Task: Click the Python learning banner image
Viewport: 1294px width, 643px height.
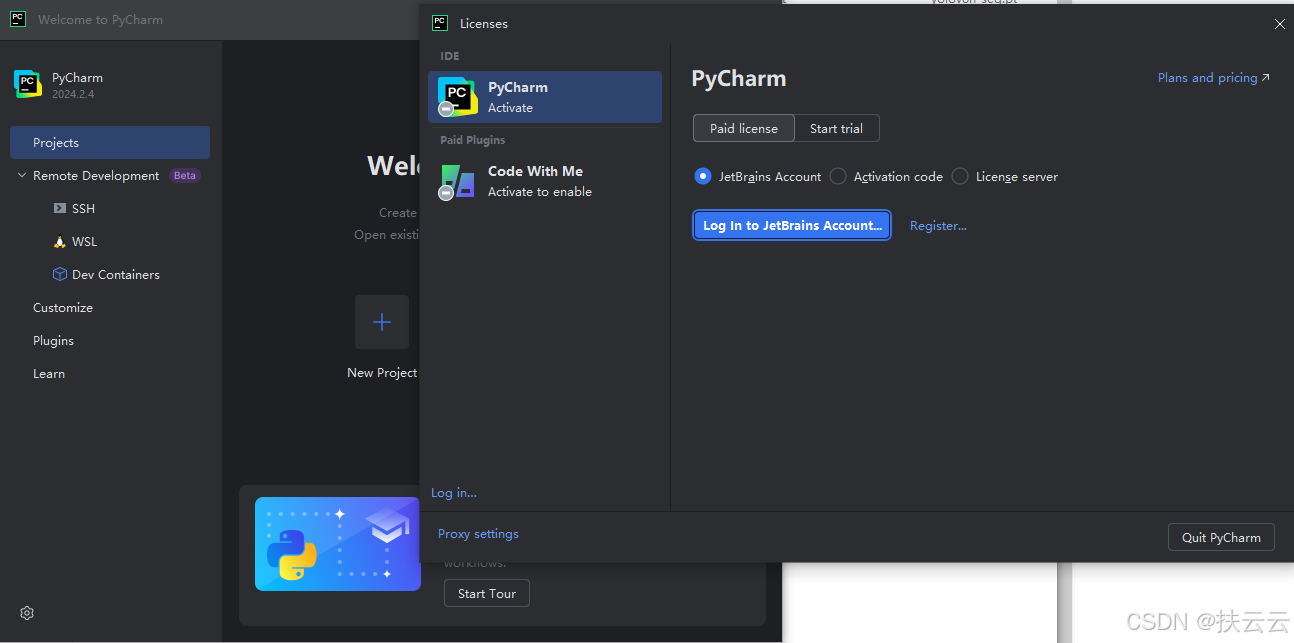Action: click(x=338, y=544)
